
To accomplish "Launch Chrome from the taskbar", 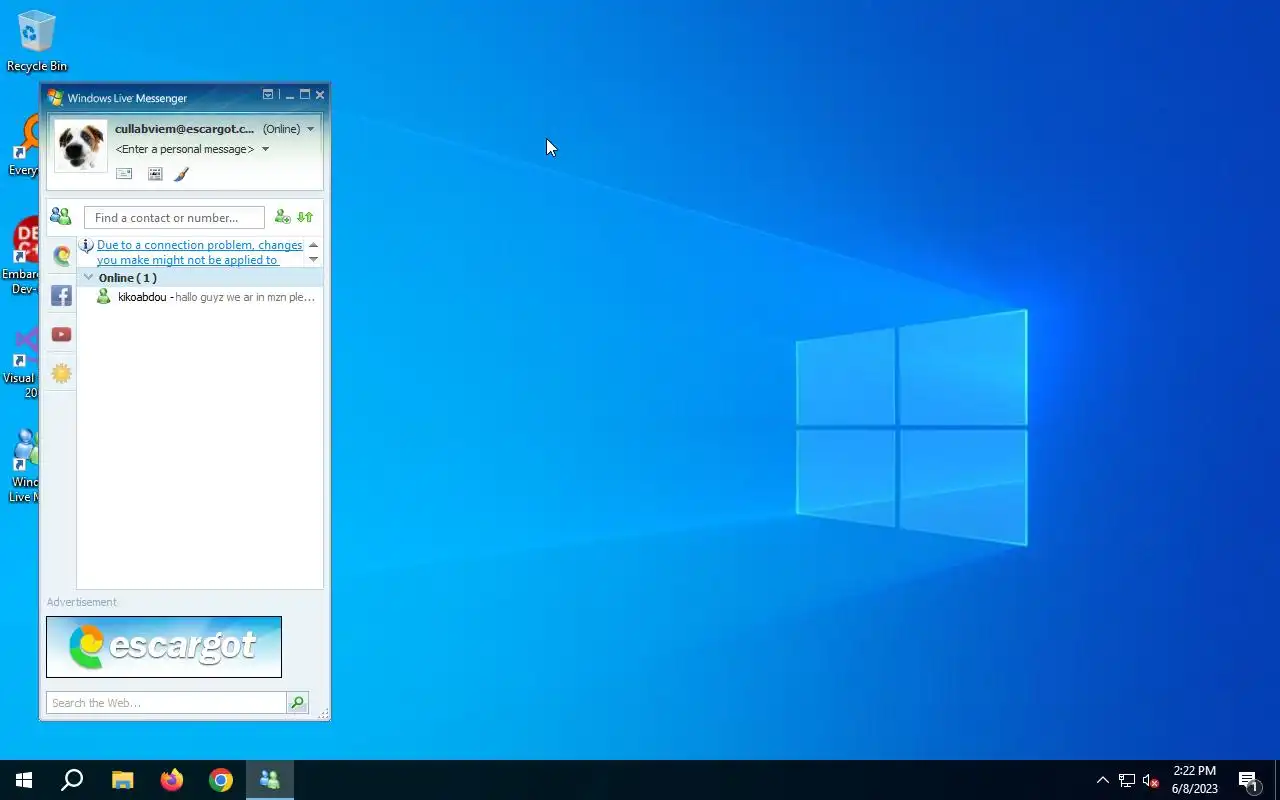I will tap(221, 780).
